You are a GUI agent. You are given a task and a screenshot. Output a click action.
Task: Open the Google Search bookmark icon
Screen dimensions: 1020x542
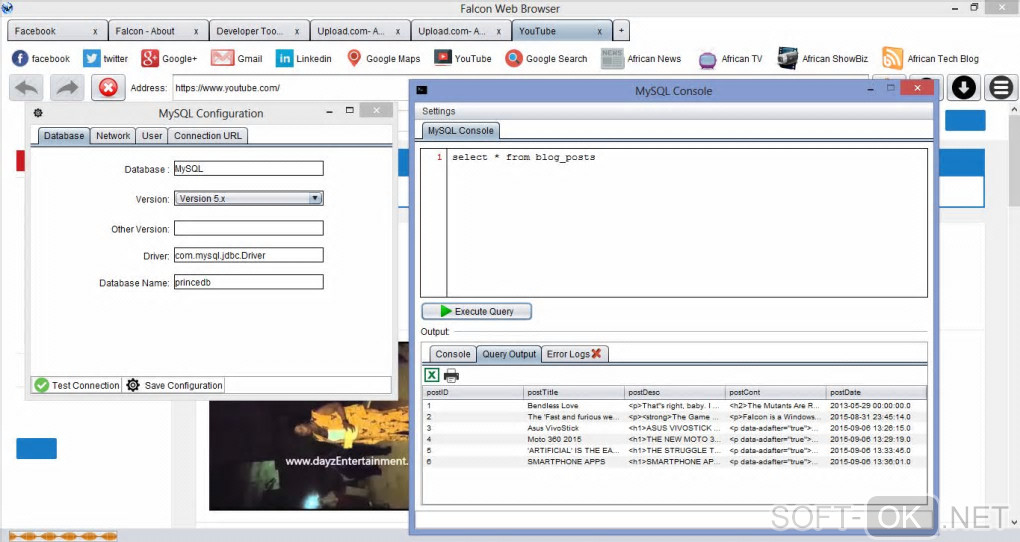tap(514, 59)
